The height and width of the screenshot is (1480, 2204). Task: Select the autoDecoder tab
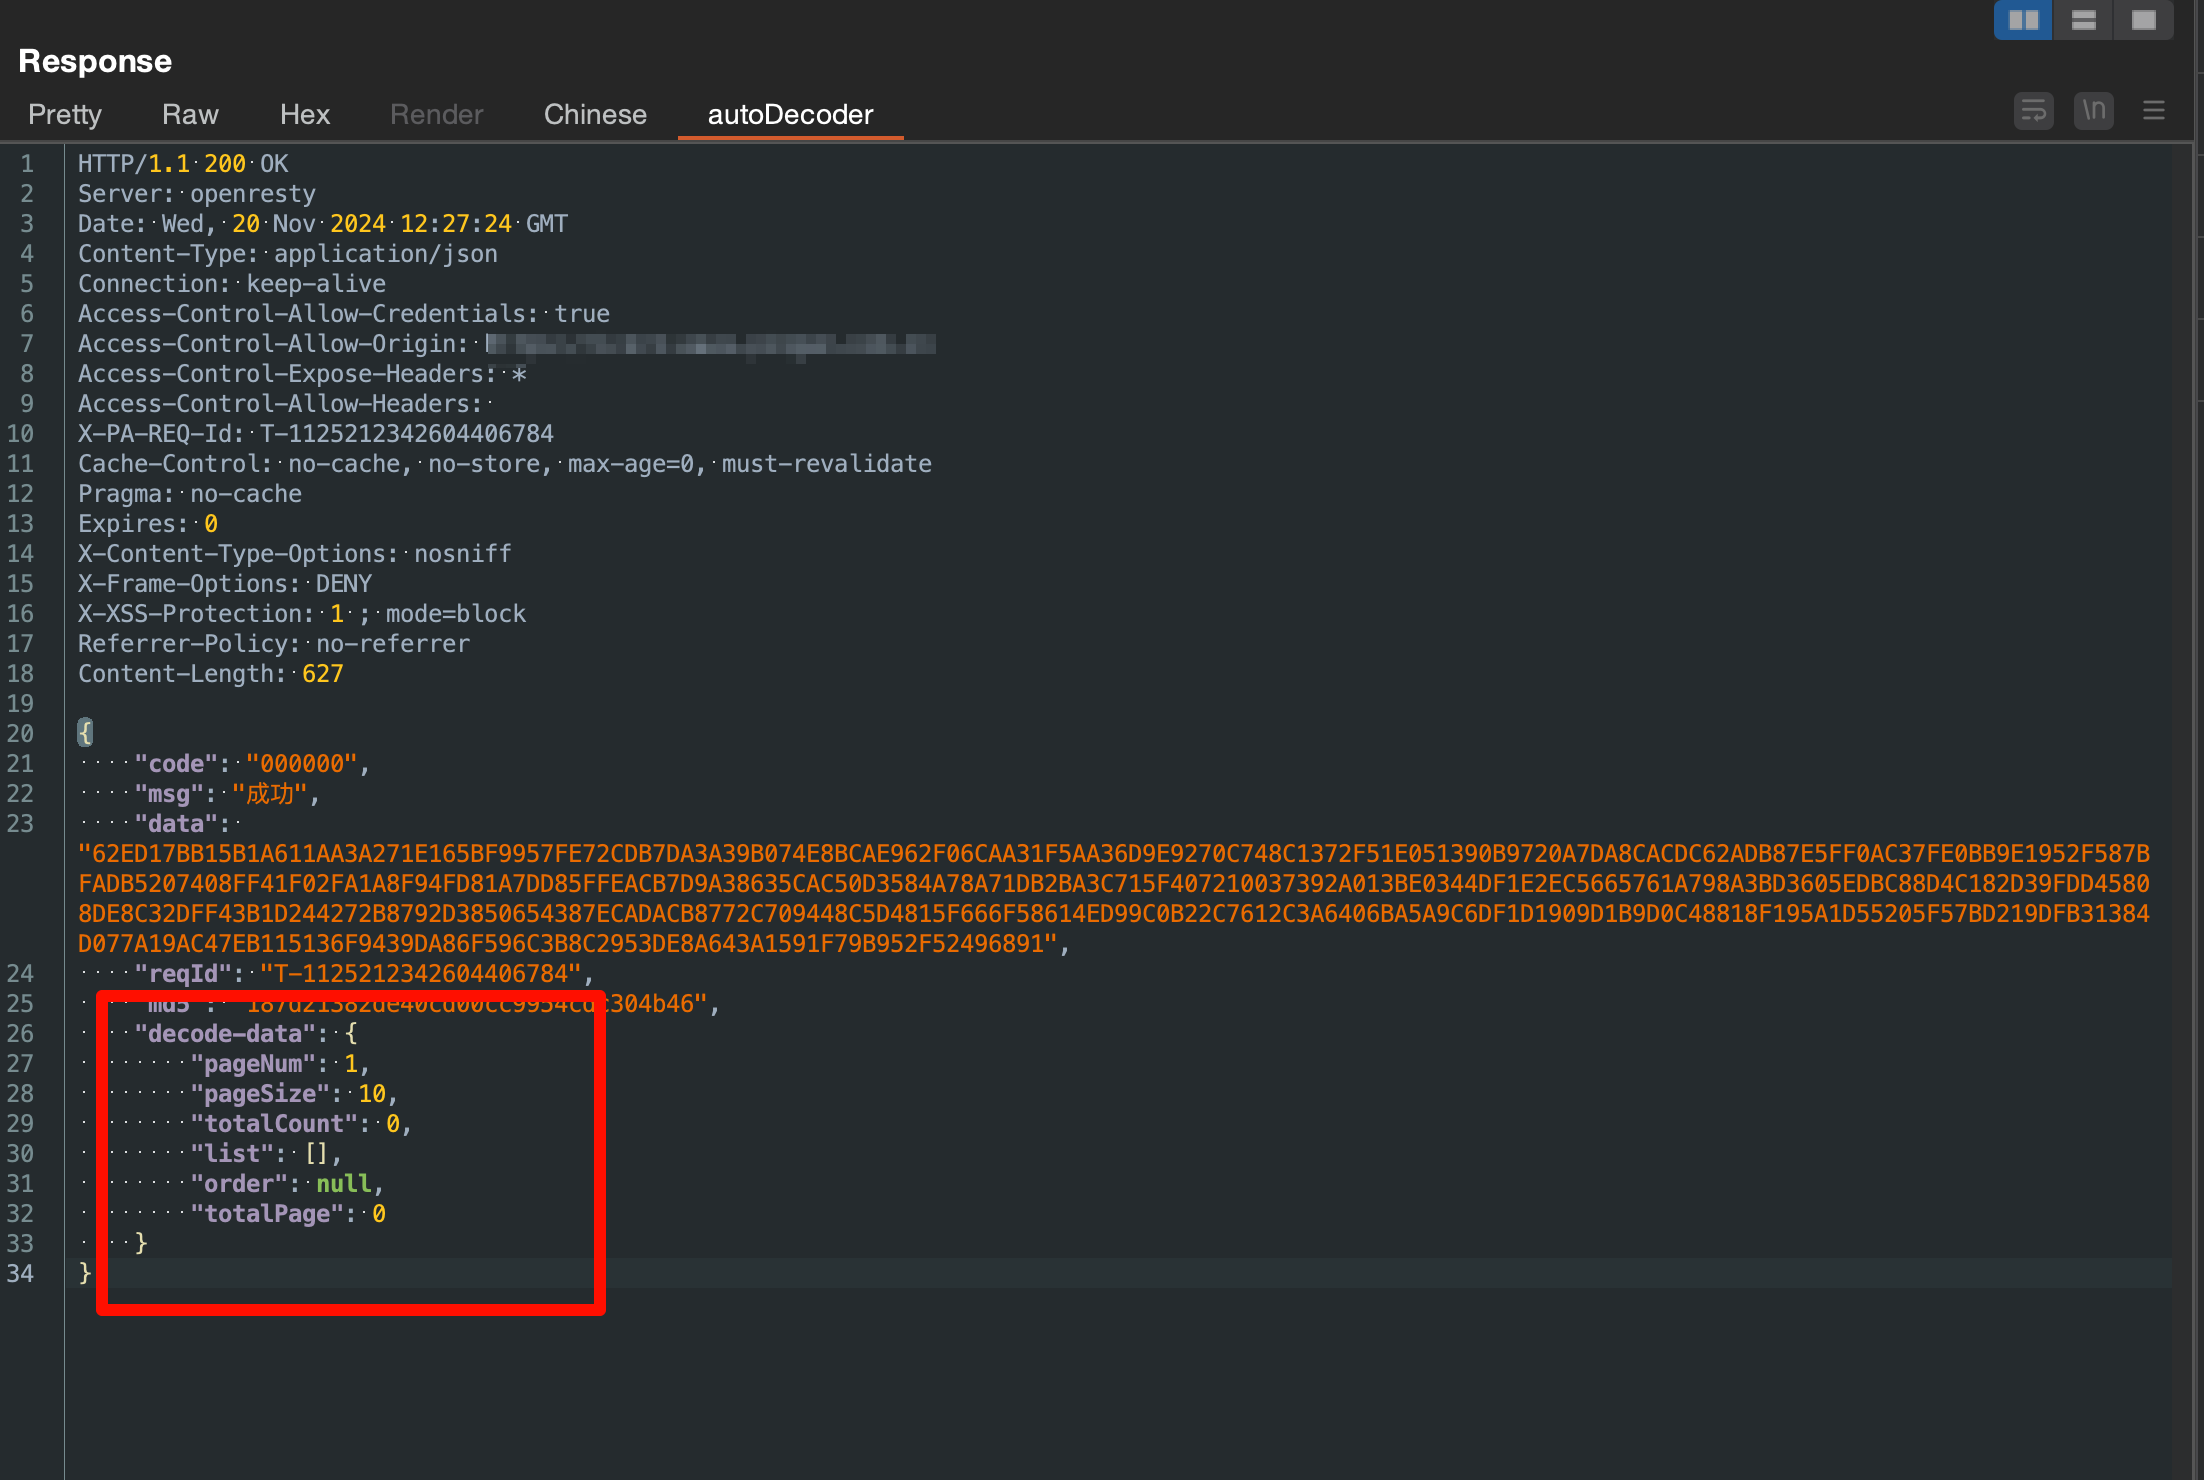click(x=791, y=114)
